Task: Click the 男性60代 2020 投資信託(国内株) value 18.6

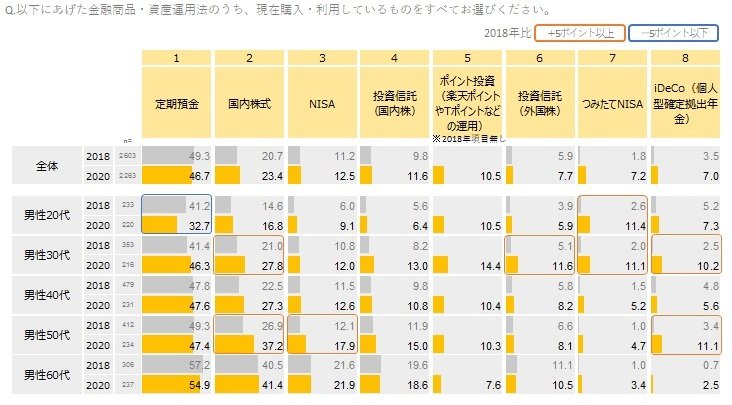Action: [417, 385]
